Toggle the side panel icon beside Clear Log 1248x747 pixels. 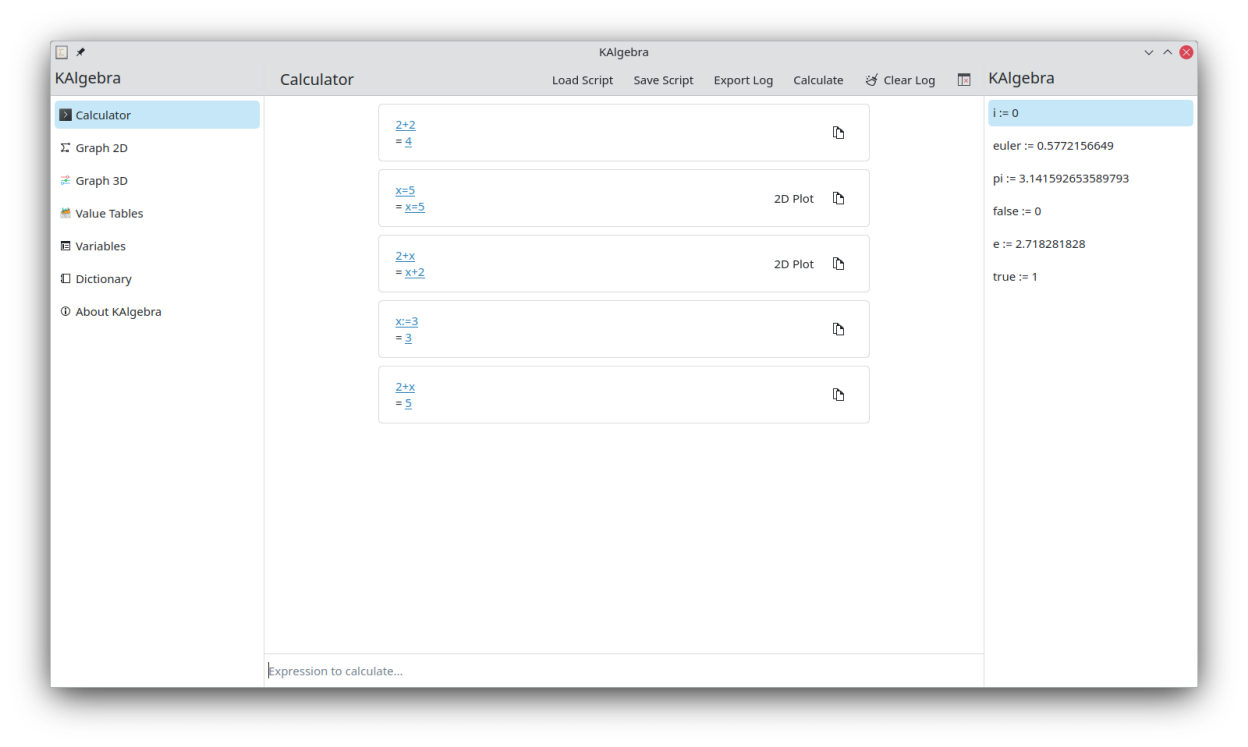click(964, 80)
